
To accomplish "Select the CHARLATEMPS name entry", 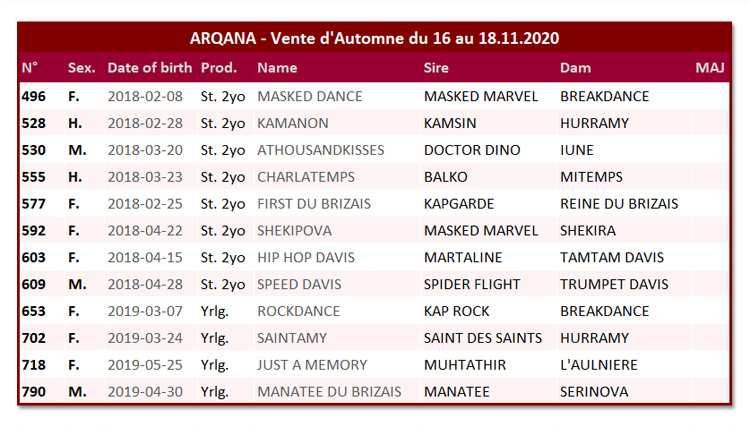I will pyautogui.click(x=306, y=177).
